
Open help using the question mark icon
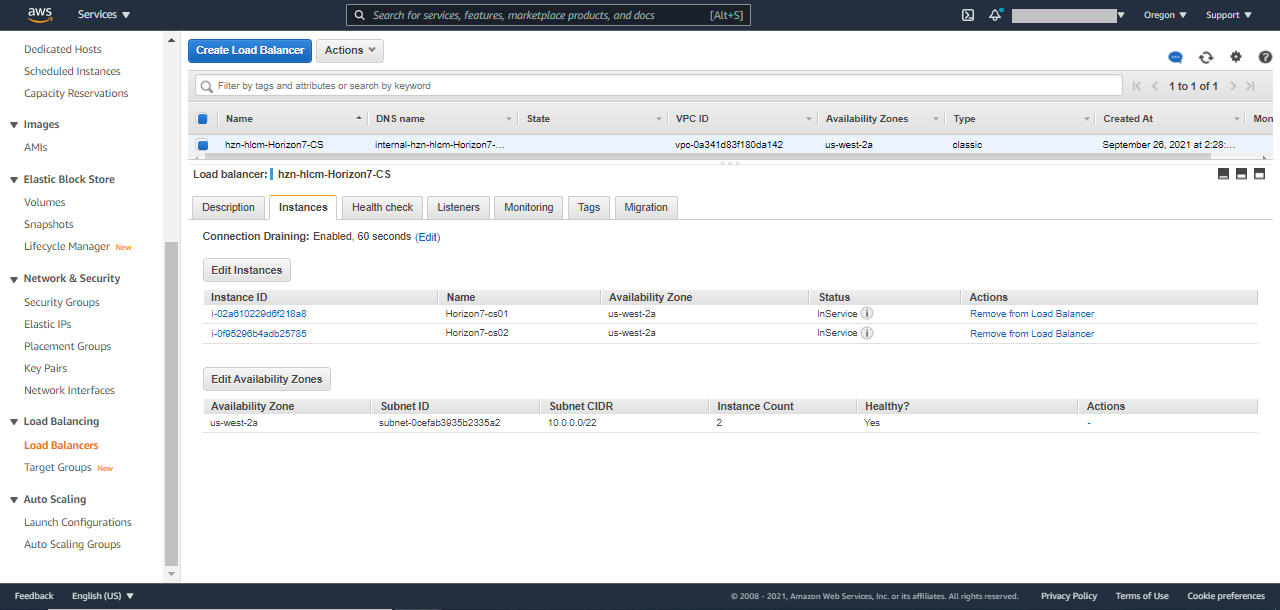coord(1264,57)
